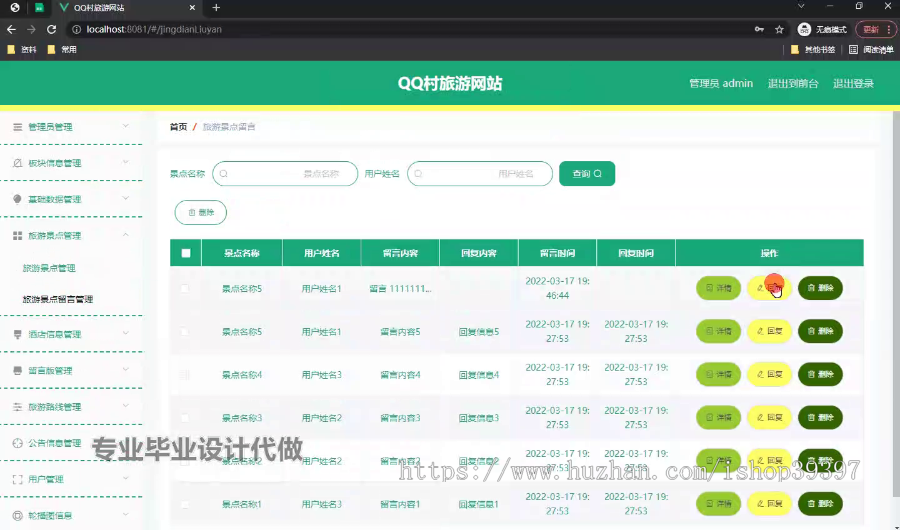Click the password key icon in address bar

759,29
